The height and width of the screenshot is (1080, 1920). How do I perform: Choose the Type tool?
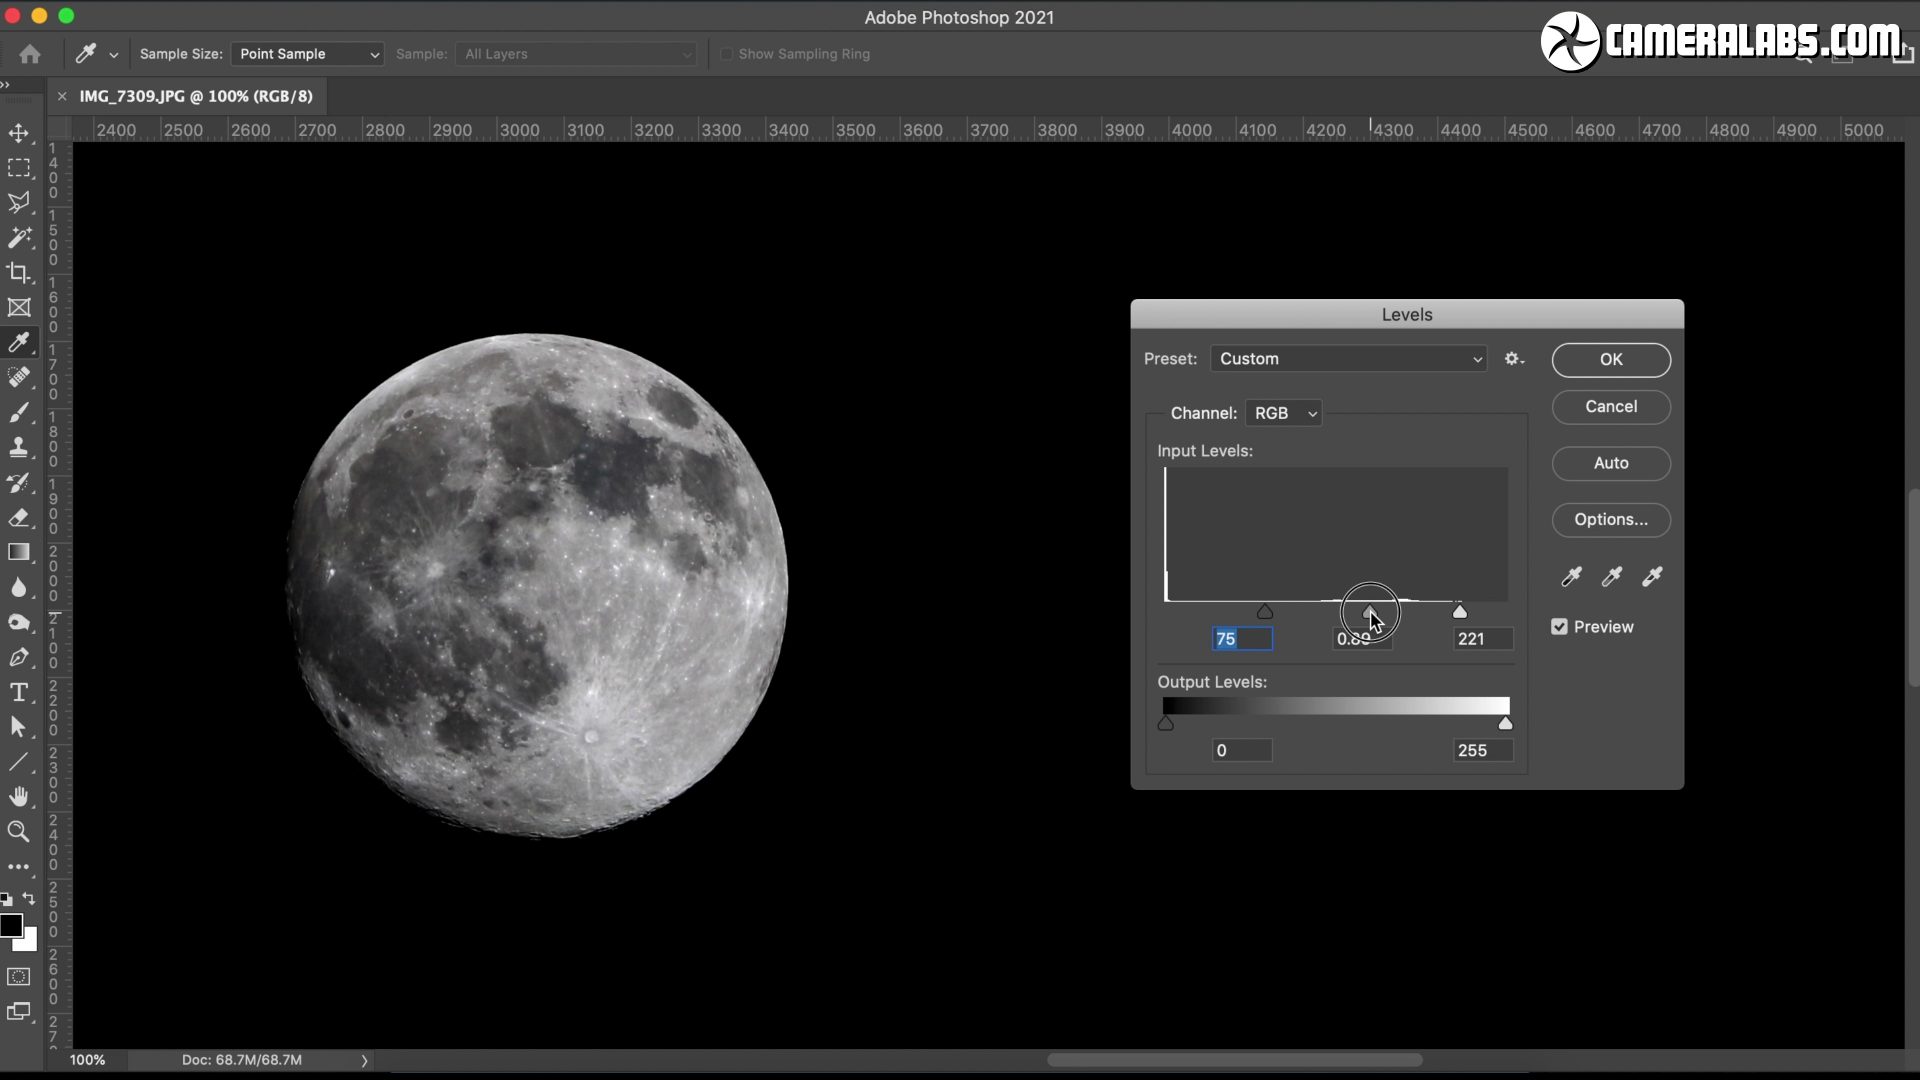pyautogui.click(x=20, y=692)
